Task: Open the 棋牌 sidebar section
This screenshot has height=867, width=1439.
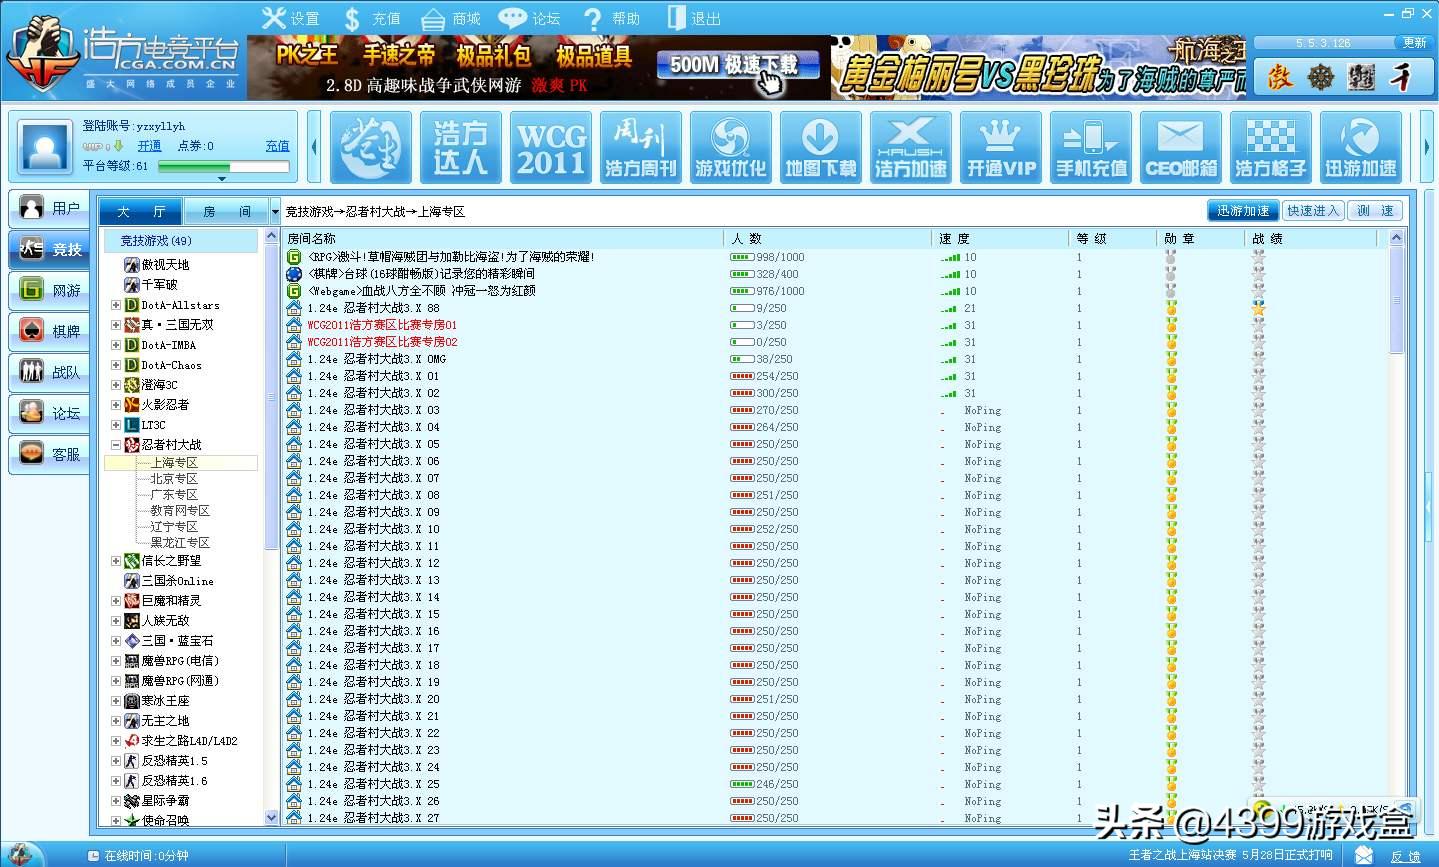Action: point(50,331)
